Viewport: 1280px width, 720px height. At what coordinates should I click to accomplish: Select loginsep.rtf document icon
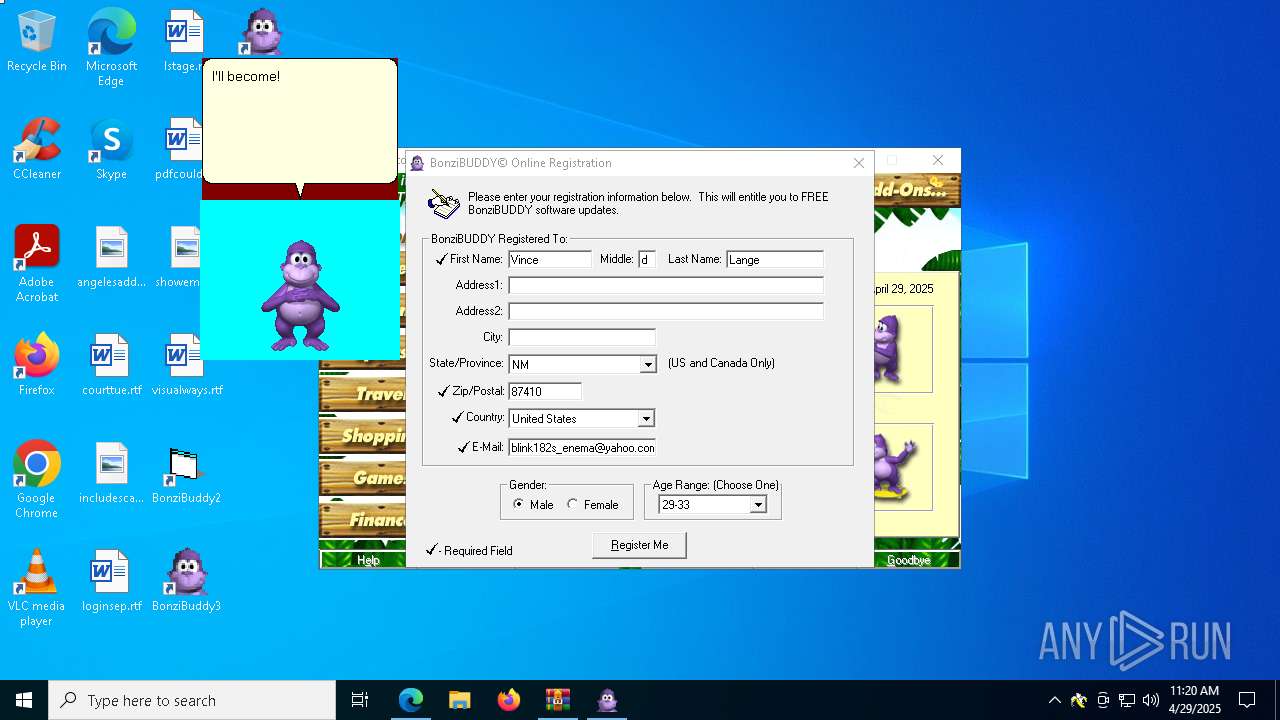[x=111, y=581]
